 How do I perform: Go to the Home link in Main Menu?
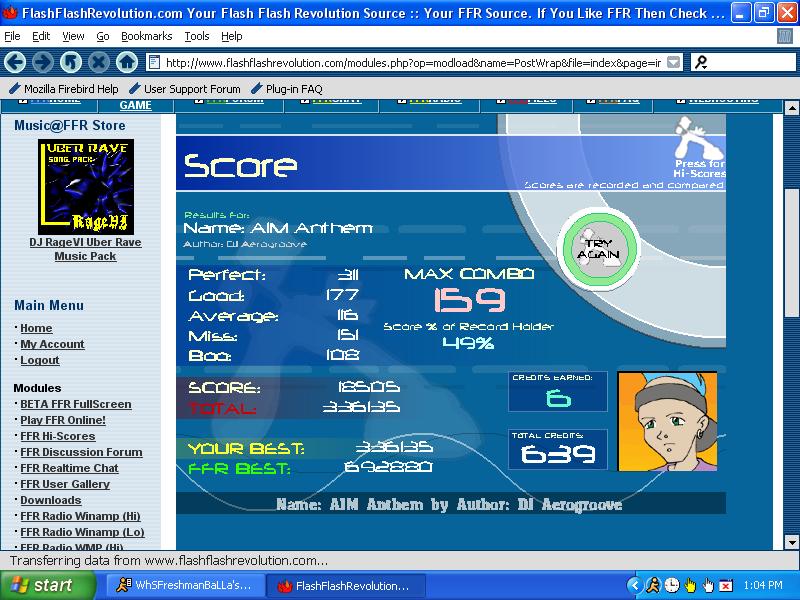[x=36, y=328]
